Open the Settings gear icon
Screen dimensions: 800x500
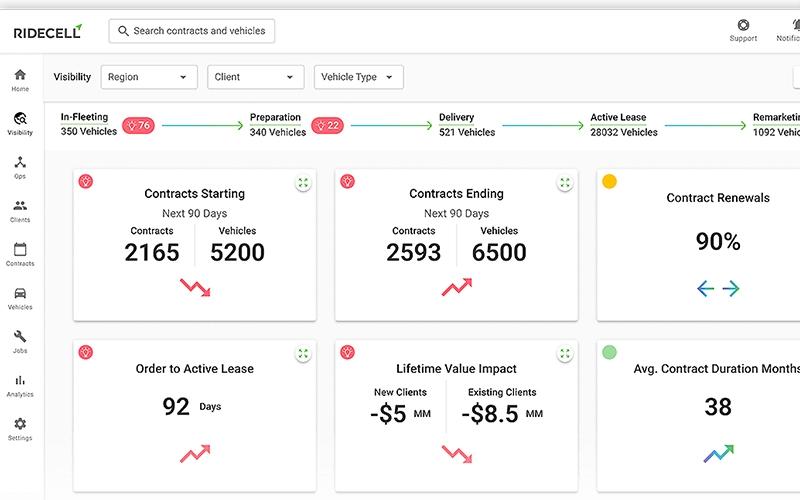pyautogui.click(x=20, y=423)
